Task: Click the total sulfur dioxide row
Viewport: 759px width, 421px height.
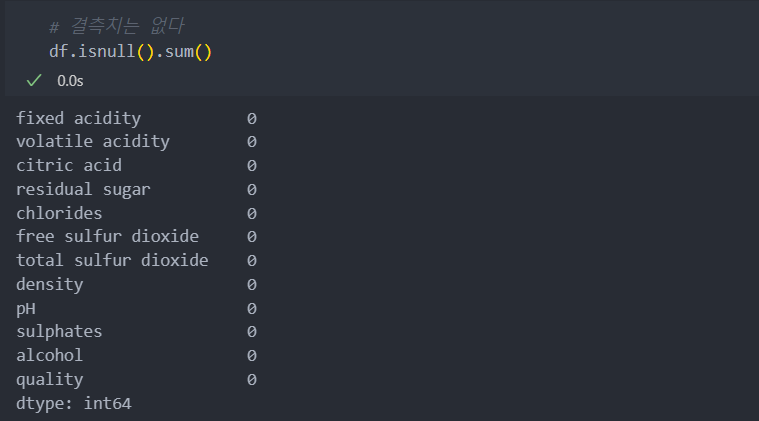Action: (137, 260)
